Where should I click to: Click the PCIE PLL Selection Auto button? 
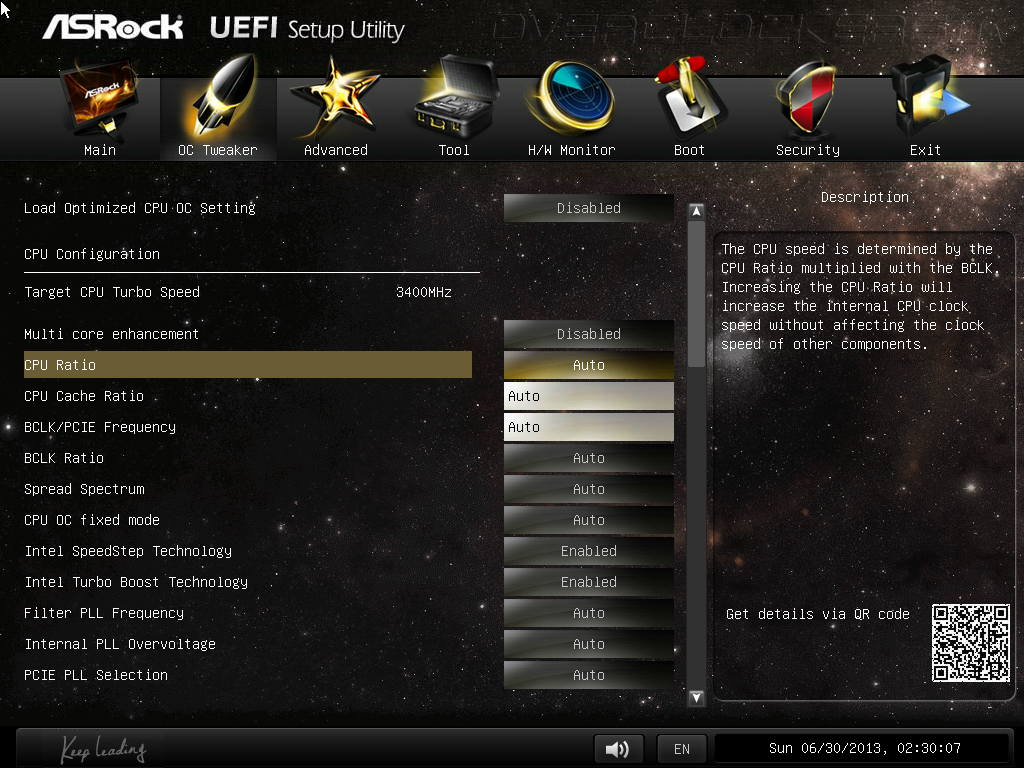(588, 675)
